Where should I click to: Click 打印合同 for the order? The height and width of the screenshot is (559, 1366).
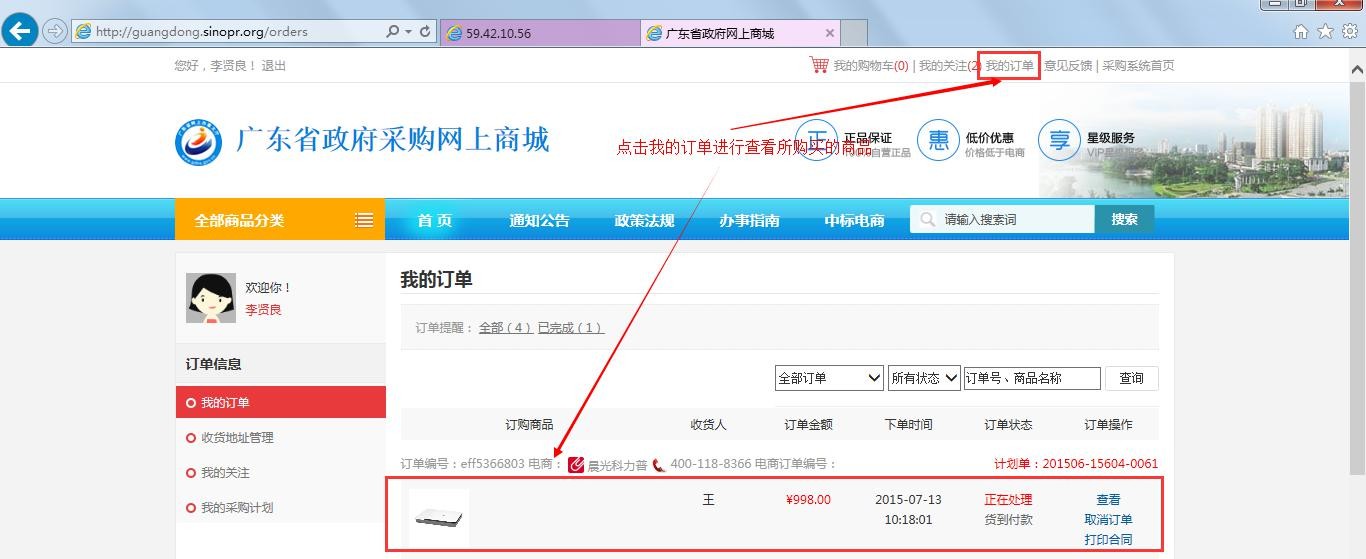[1108, 540]
